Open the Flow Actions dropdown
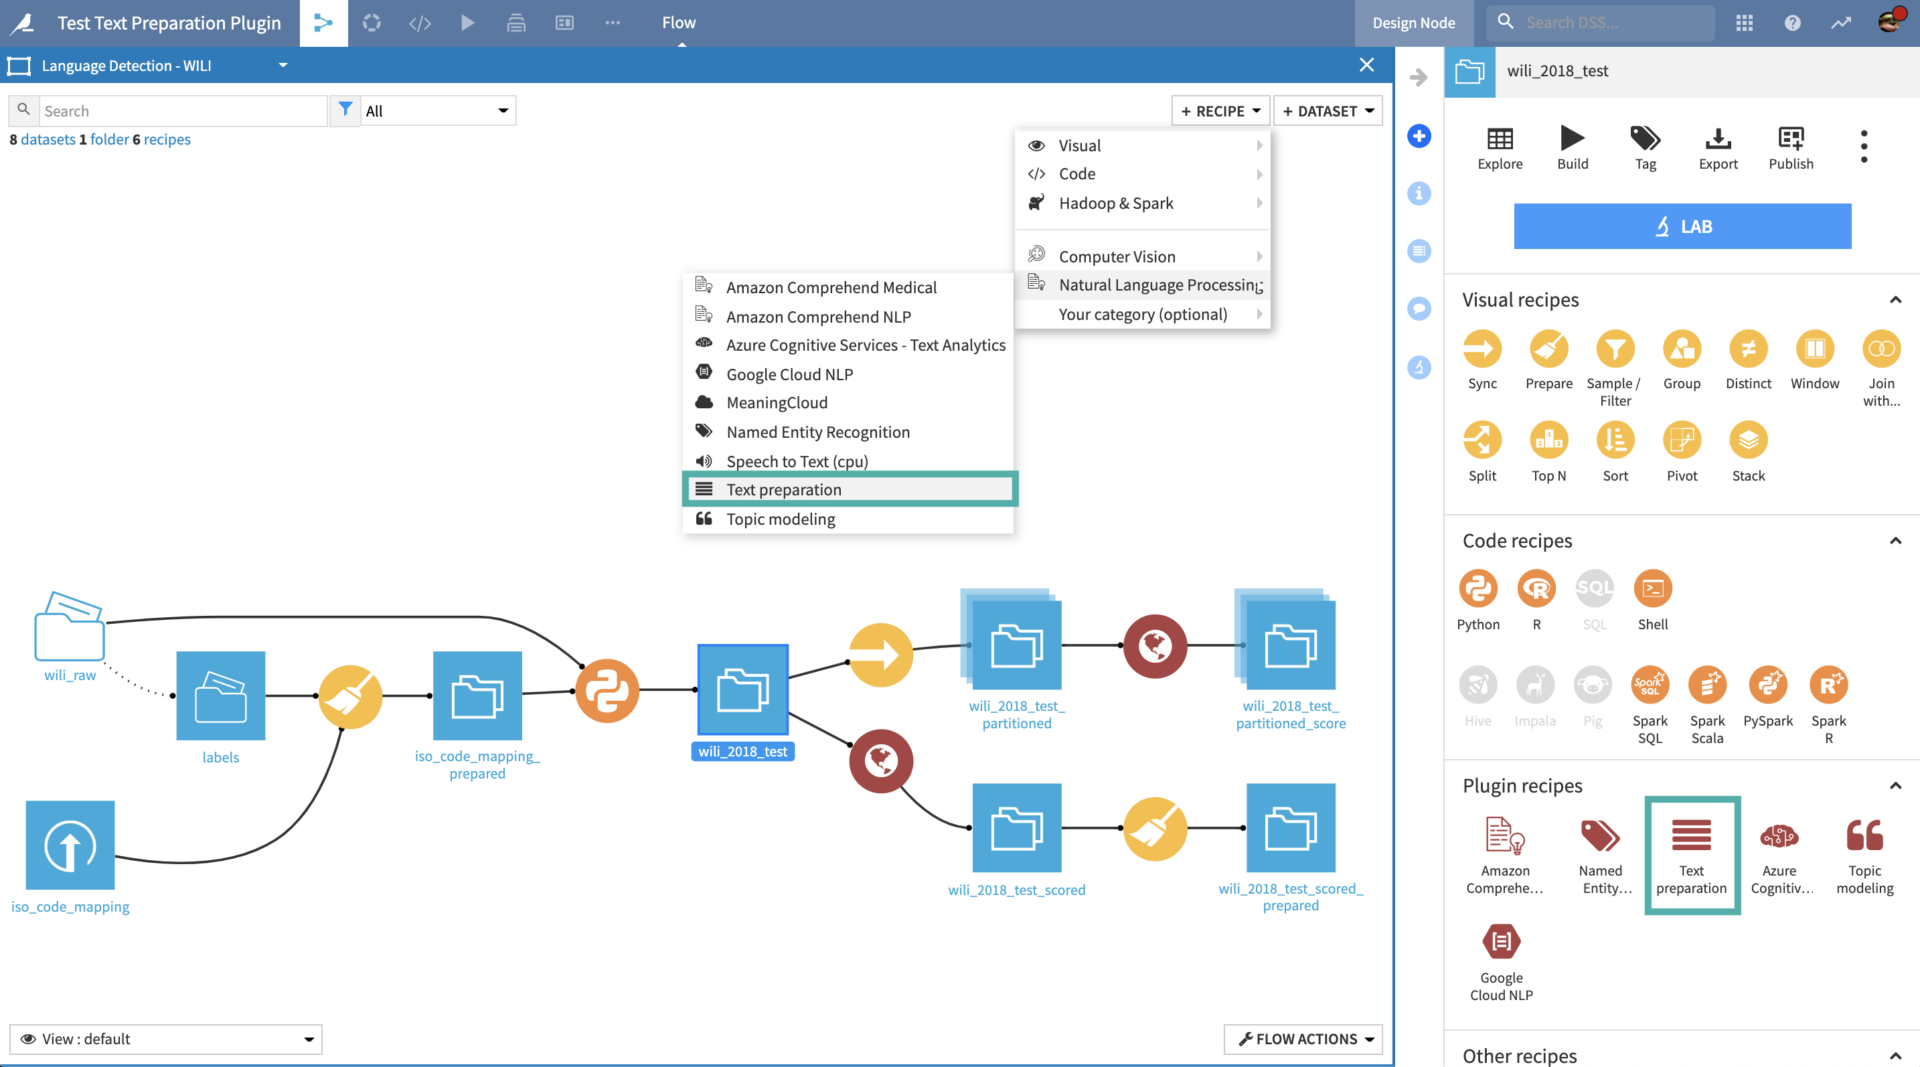The height and width of the screenshot is (1067, 1920). [1303, 1039]
